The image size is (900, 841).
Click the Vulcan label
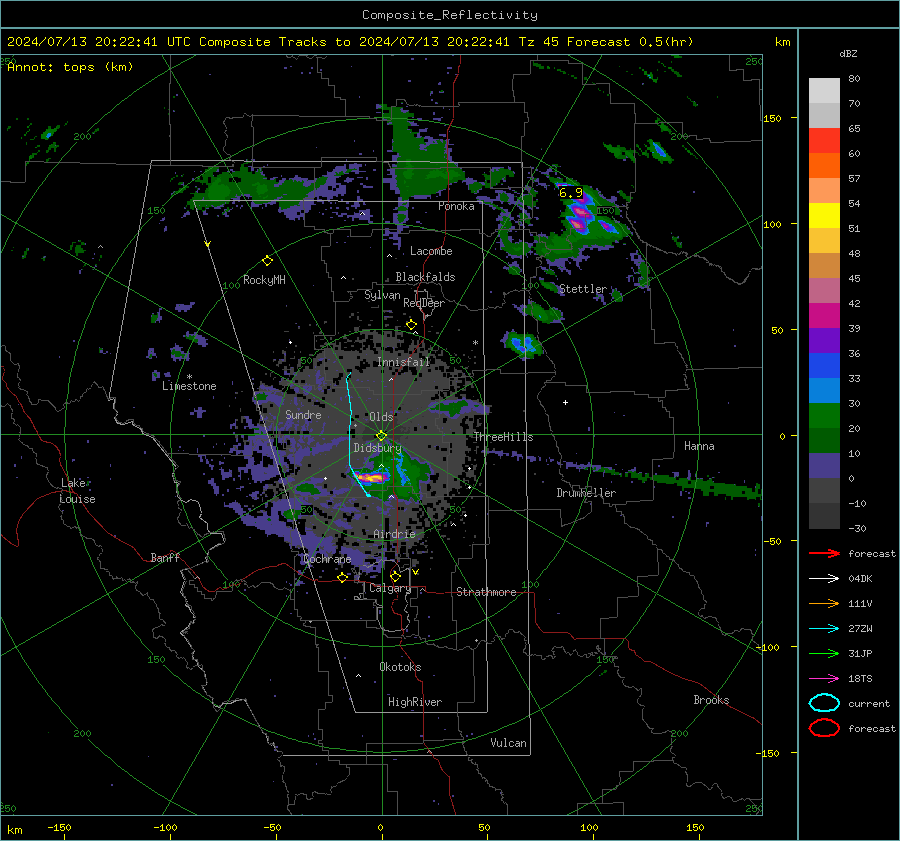(x=509, y=743)
